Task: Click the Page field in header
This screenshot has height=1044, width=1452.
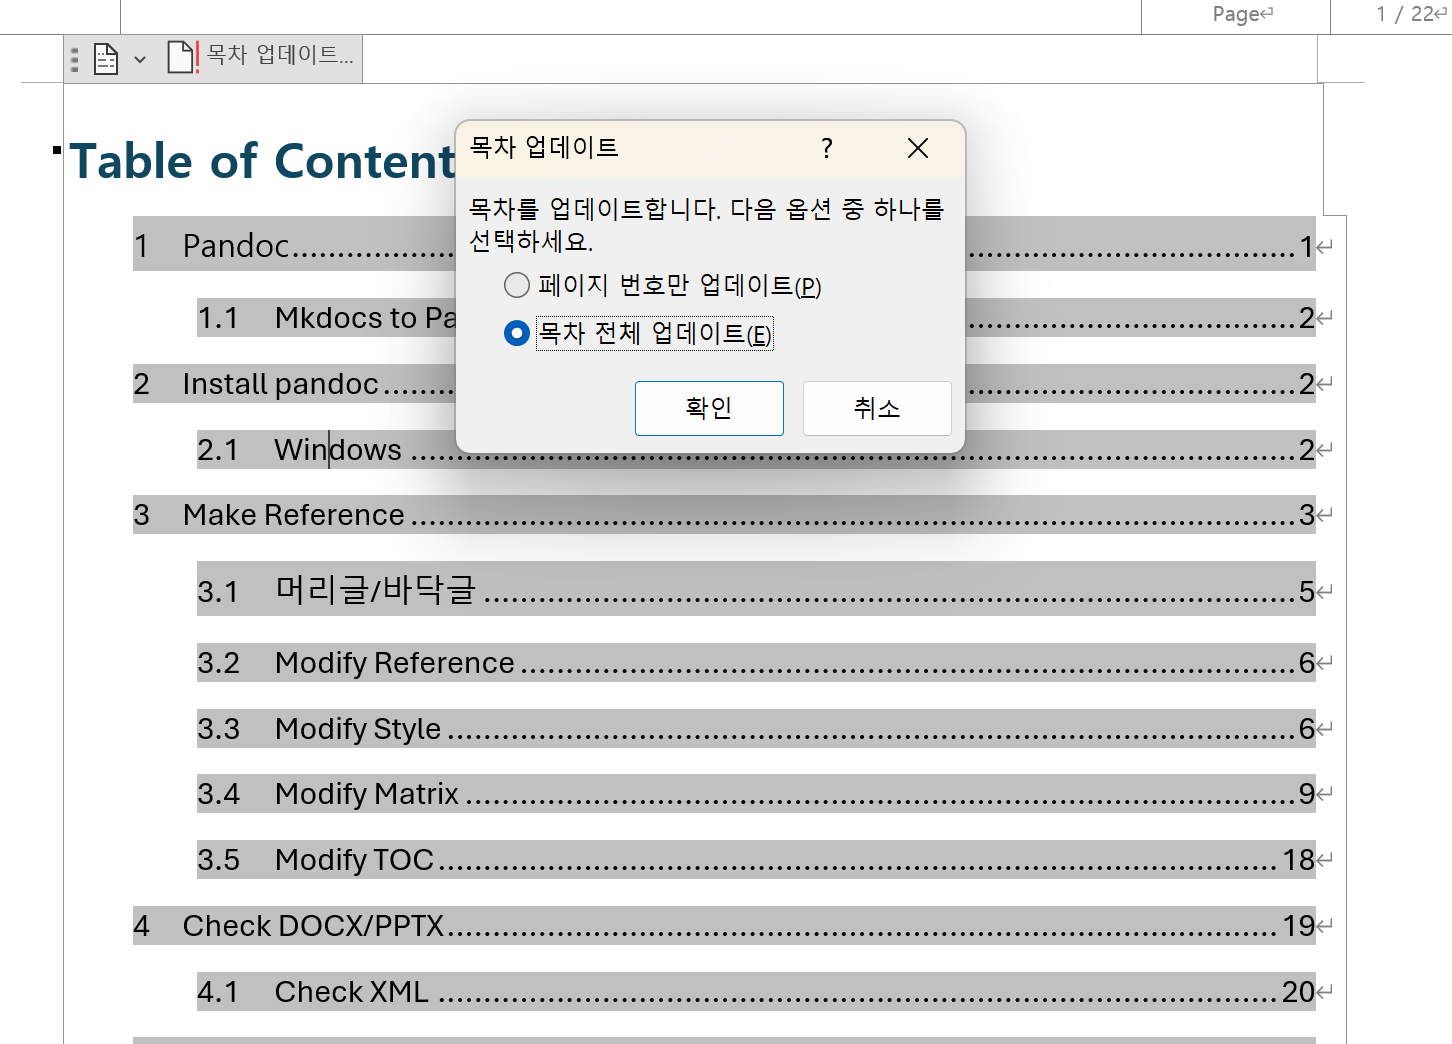Action: click(1236, 15)
